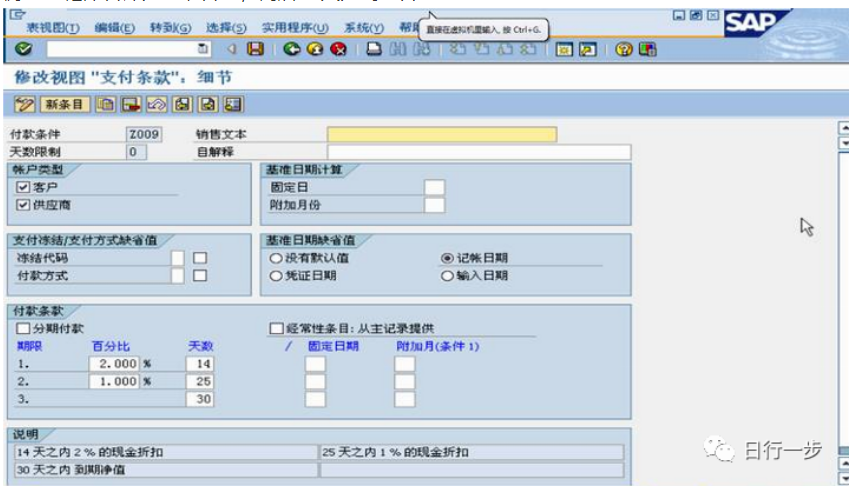The image size is (854, 487).
Task: Open the 实用程序(U) menu
Action: point(295,27)
